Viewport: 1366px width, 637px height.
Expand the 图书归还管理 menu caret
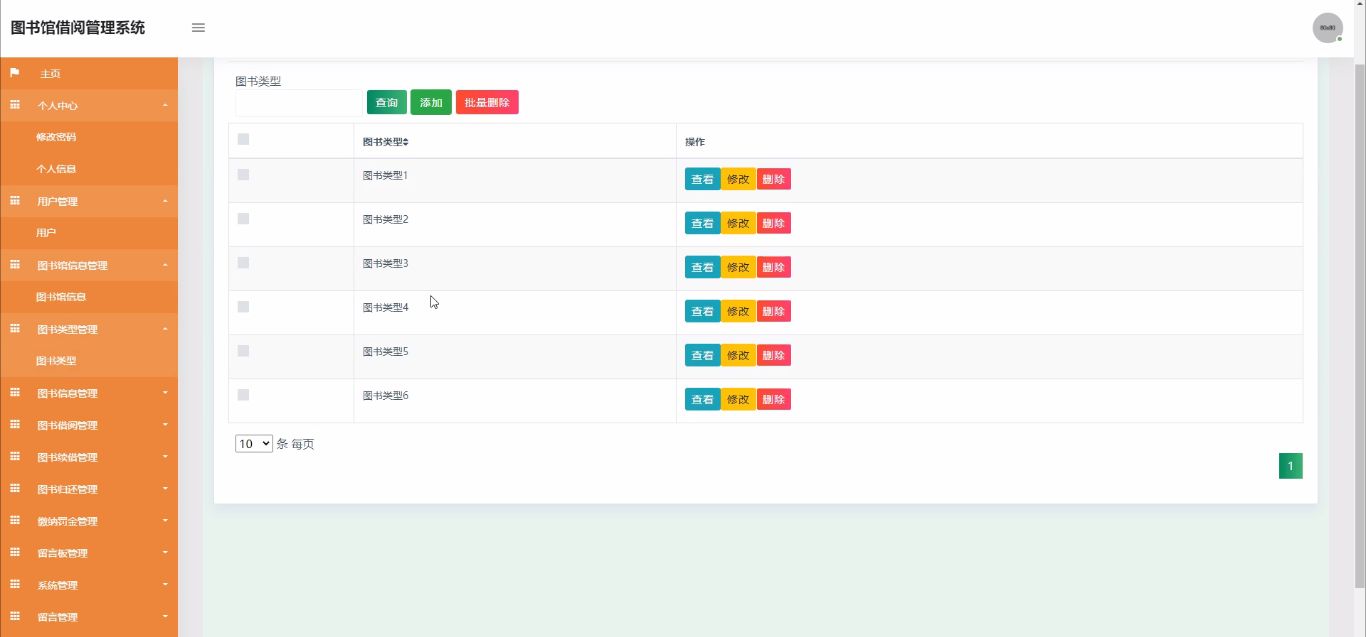(x=165, y=489)
